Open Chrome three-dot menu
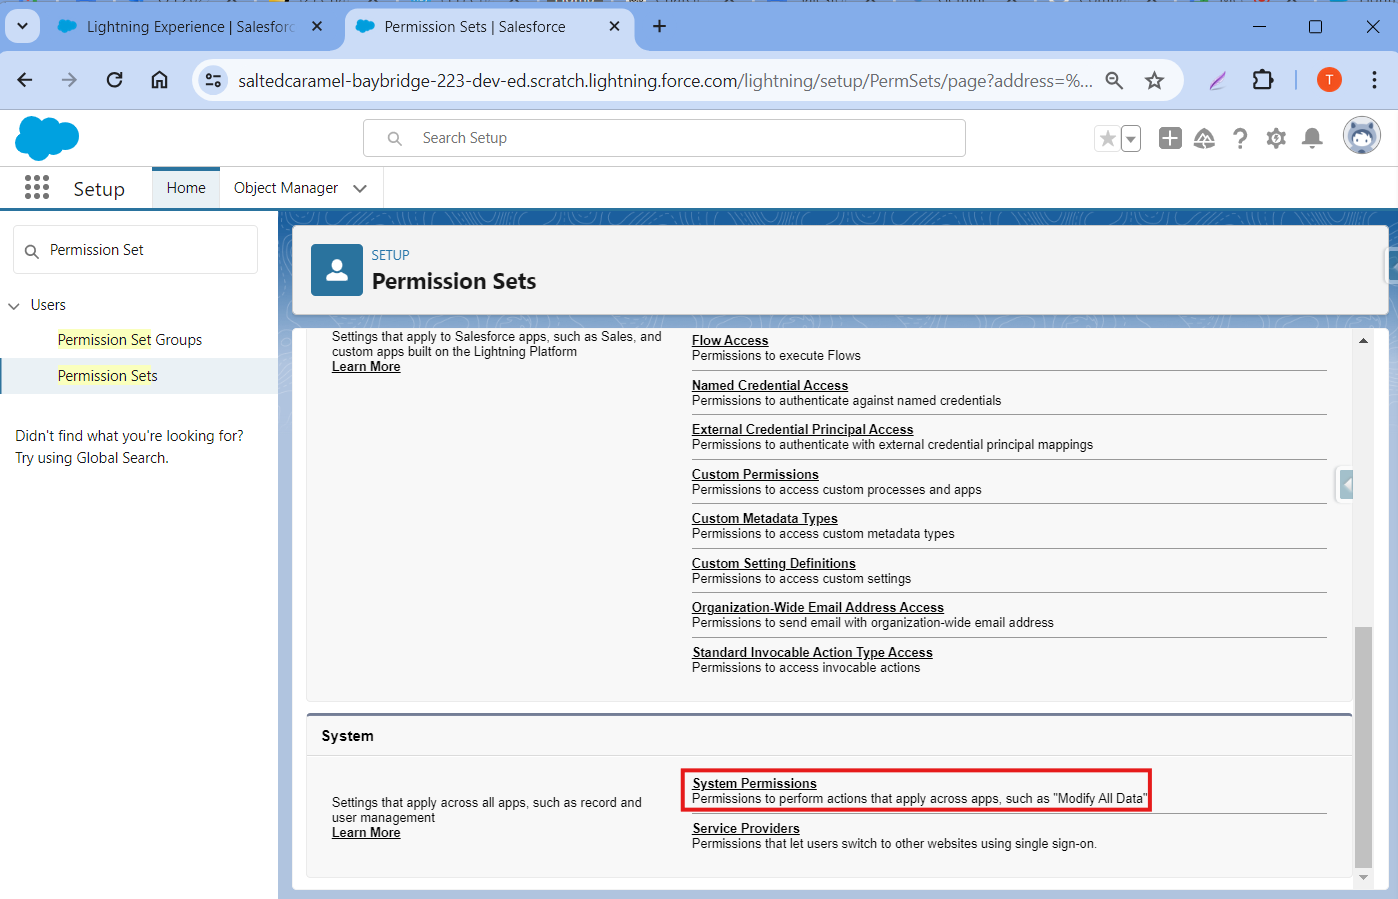Image resolution: width=1398 pixels, height=899 pixels. click(1375, 80)
